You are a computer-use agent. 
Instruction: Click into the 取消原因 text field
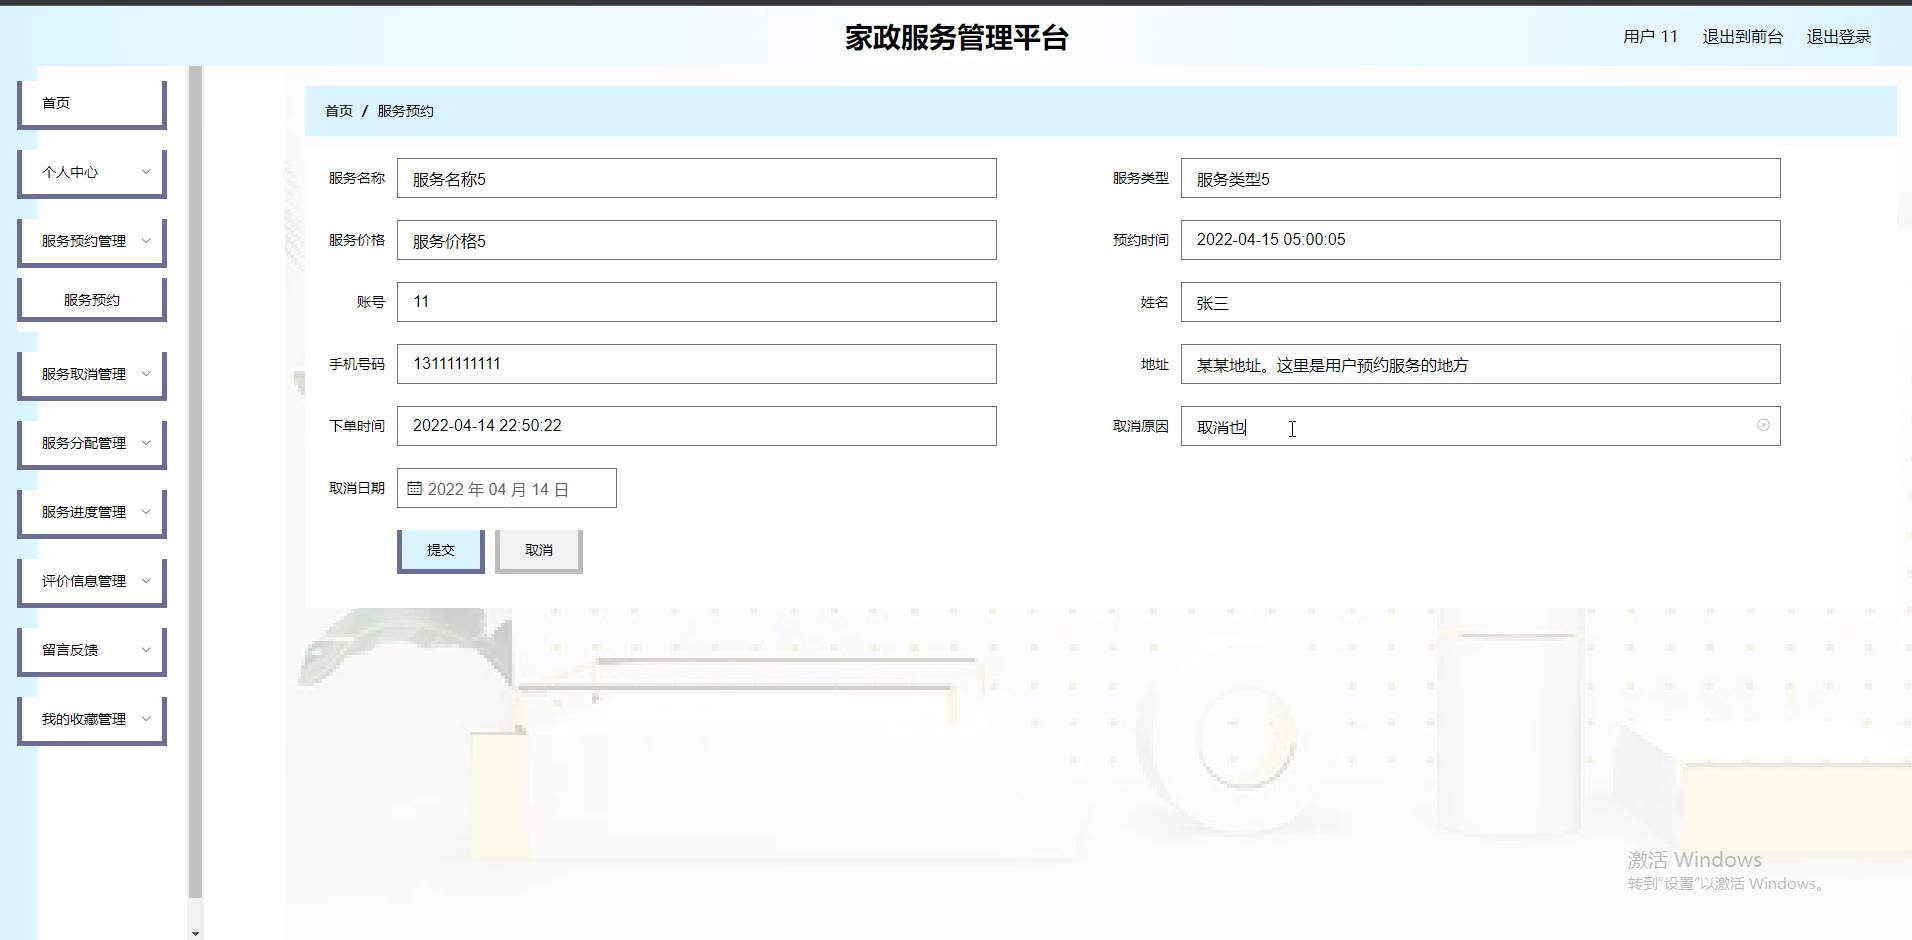pyautogui.click(x=1481, y=426)
